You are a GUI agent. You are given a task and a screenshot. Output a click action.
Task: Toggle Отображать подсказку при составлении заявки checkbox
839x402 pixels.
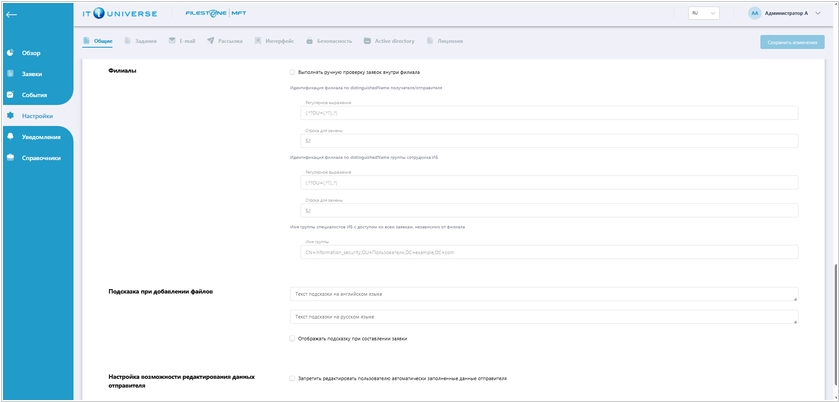tap(291, 338)
